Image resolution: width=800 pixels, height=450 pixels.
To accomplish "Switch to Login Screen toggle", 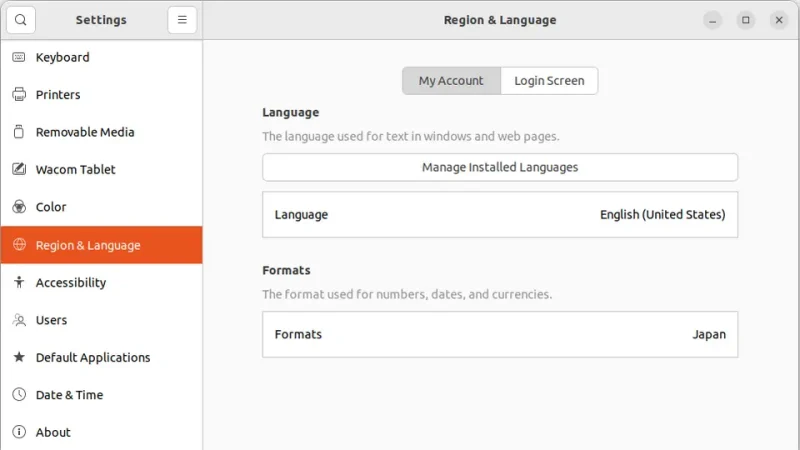I will 549,81.
